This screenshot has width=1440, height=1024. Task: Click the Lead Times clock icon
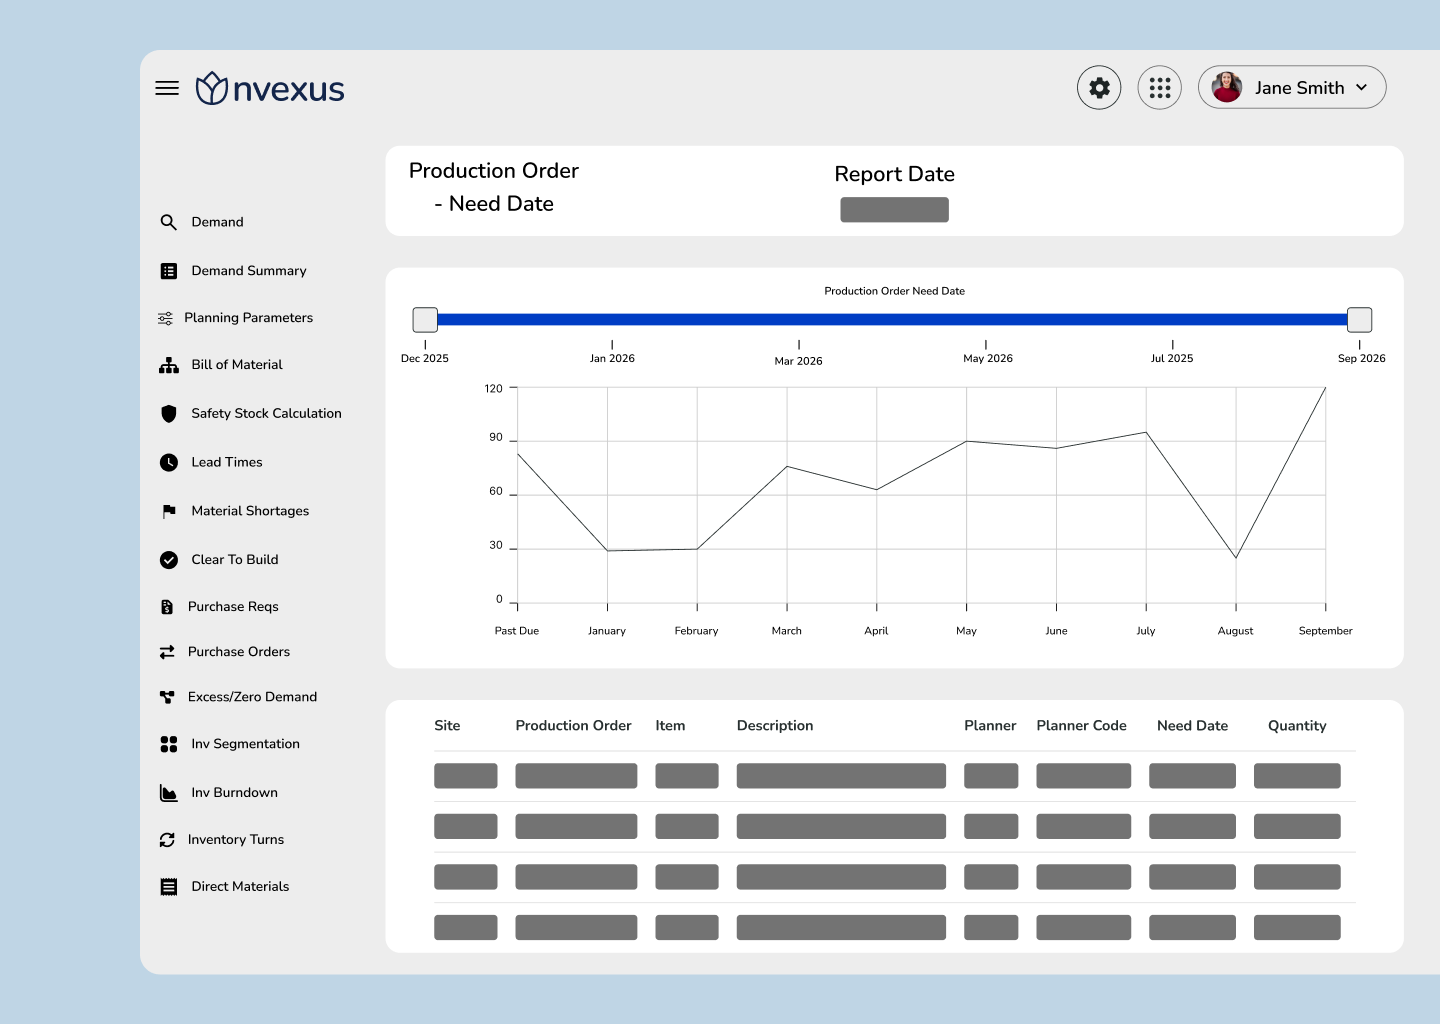[x=169, y=462]
